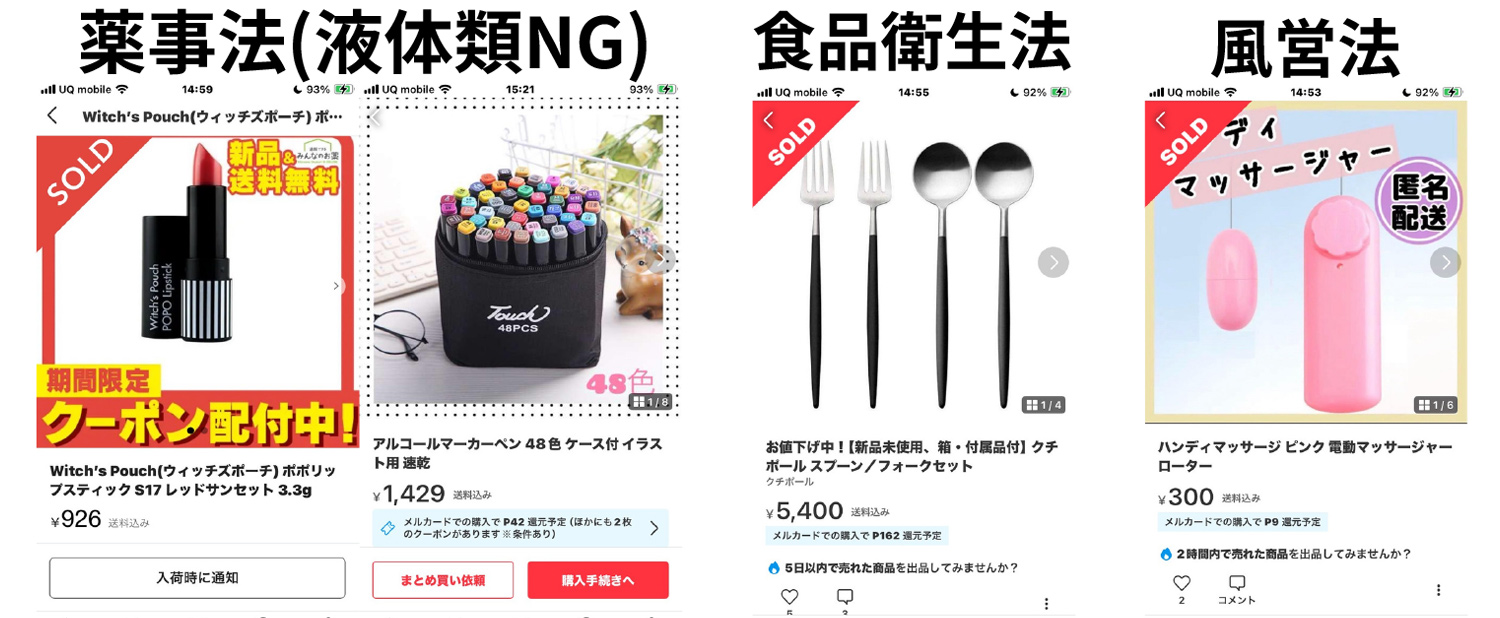The width and height of the screenshot is (1500, 618).
Task: Tap the 48-color marker pen product photo
Action: coord(519,258)
